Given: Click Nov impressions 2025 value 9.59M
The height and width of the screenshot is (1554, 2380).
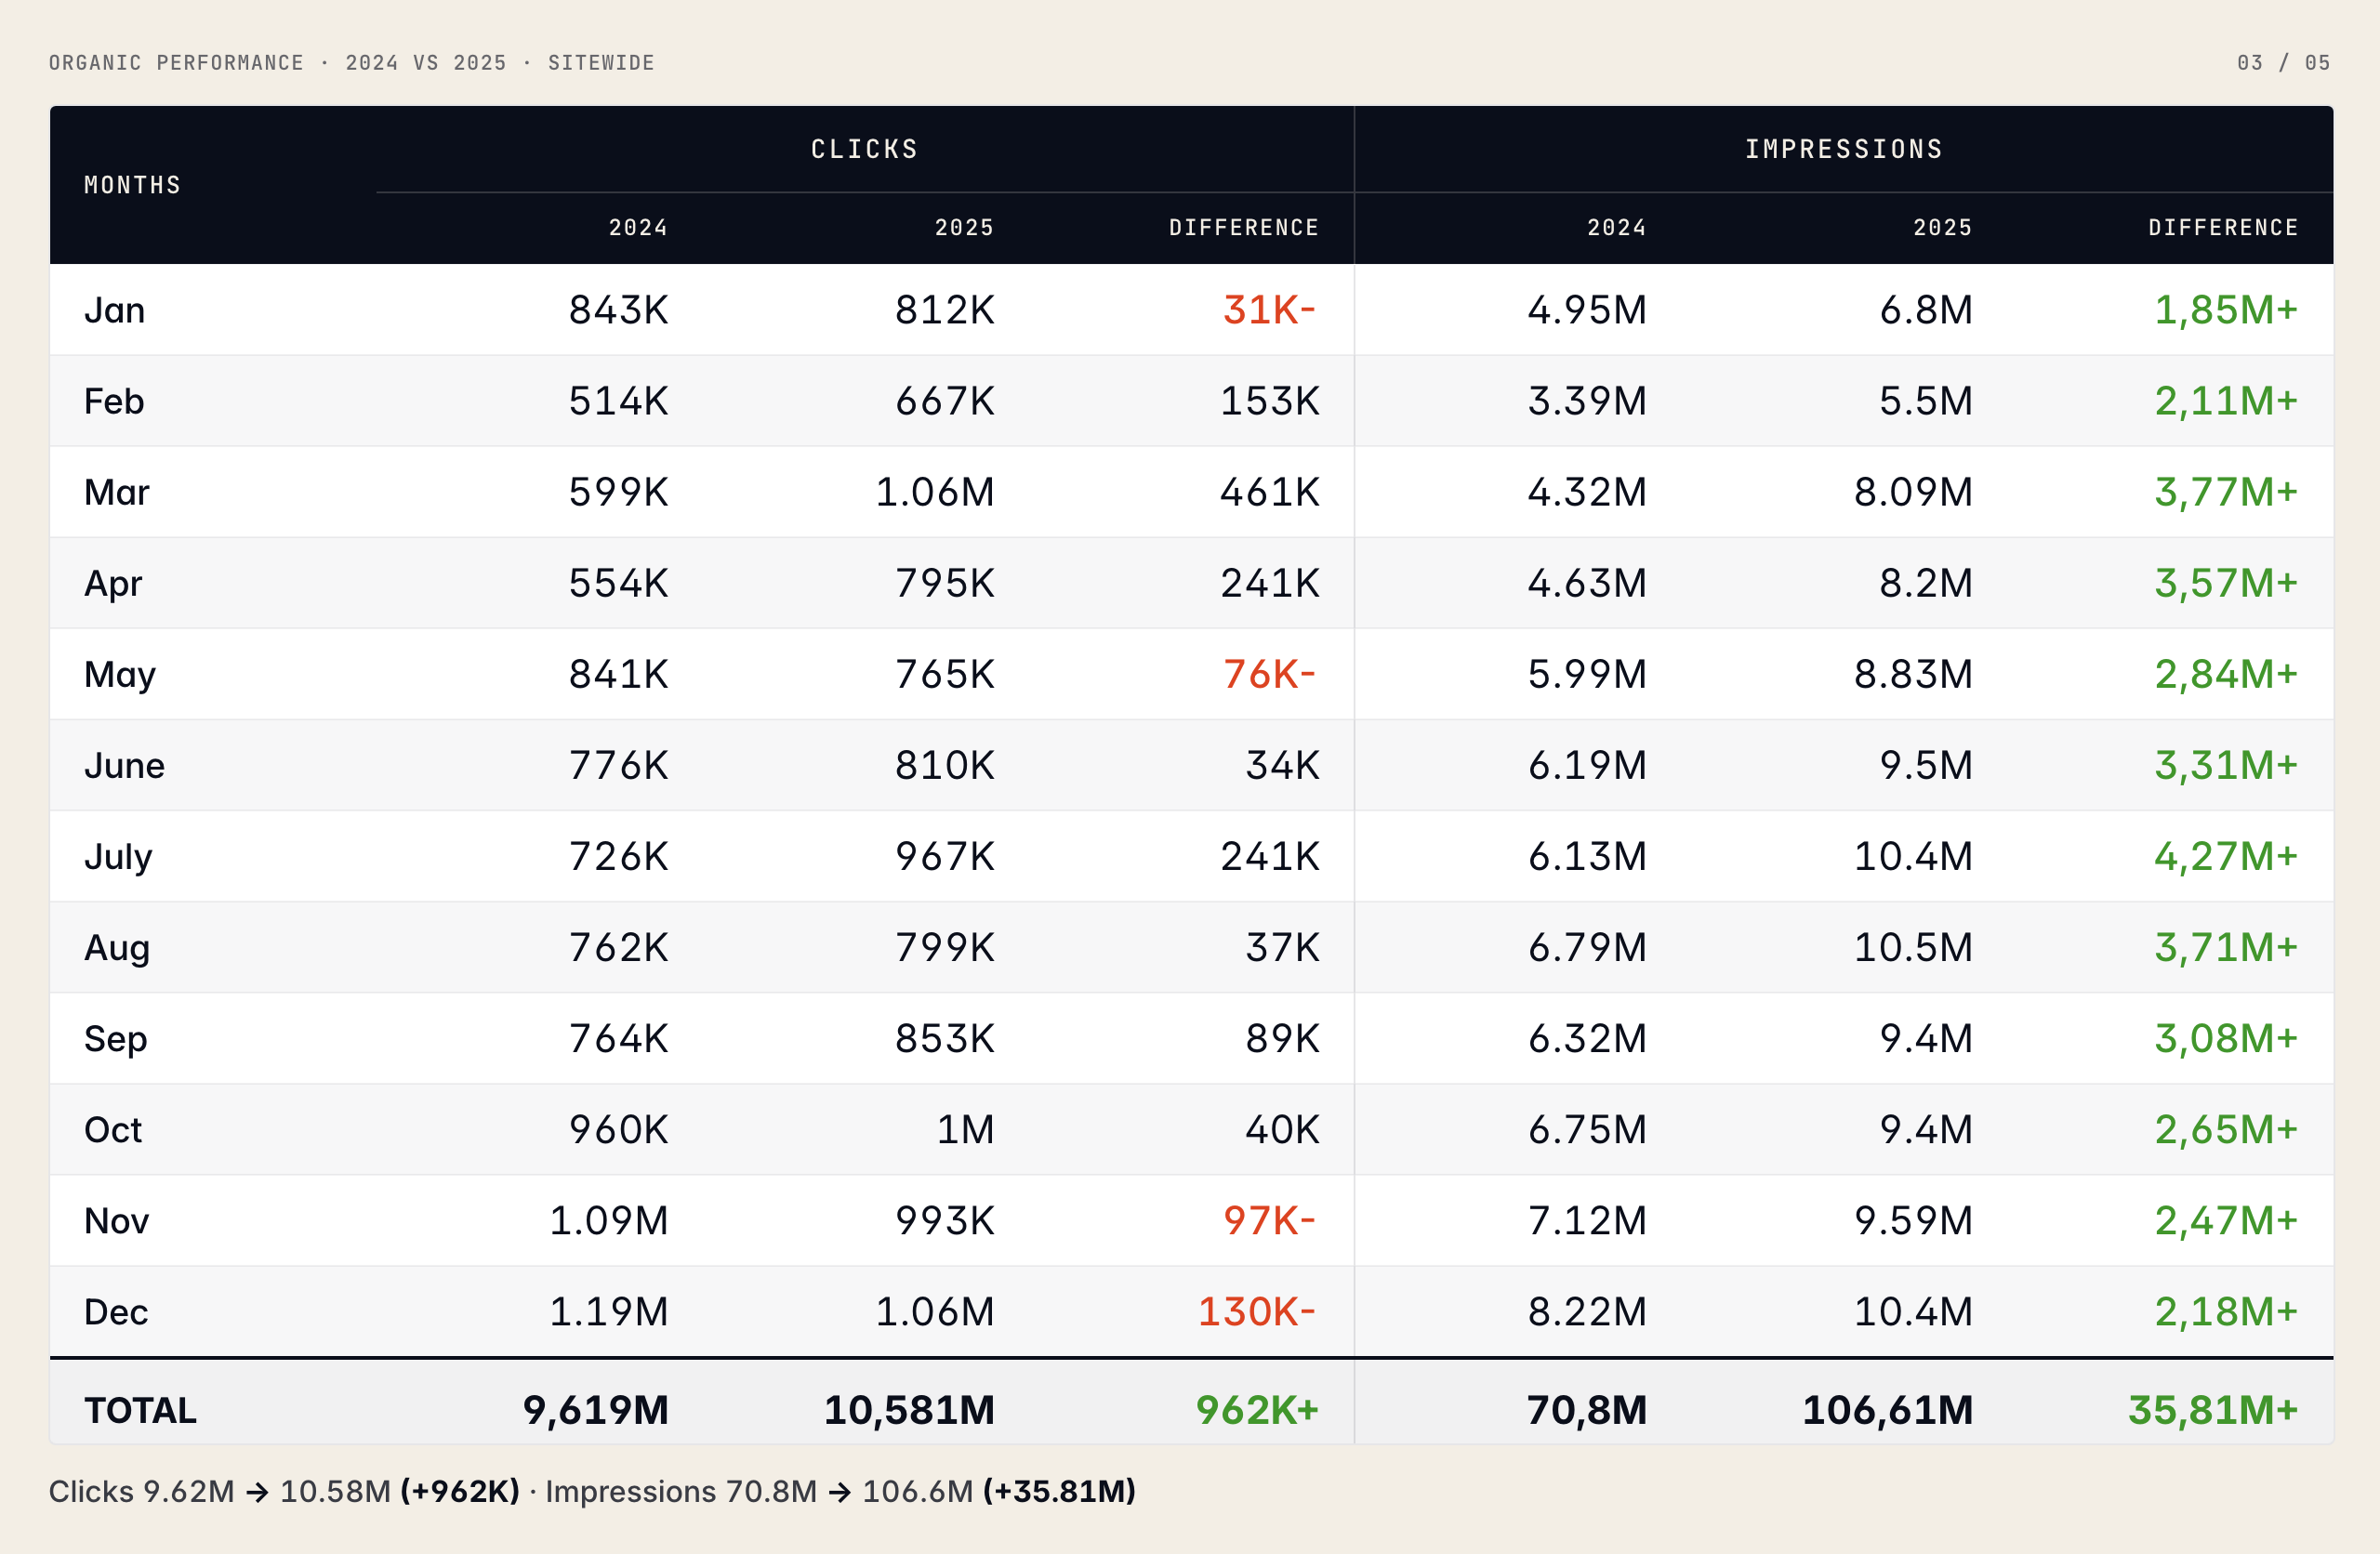Looking at the screenshot, I should click(x=1913, y=1220).
